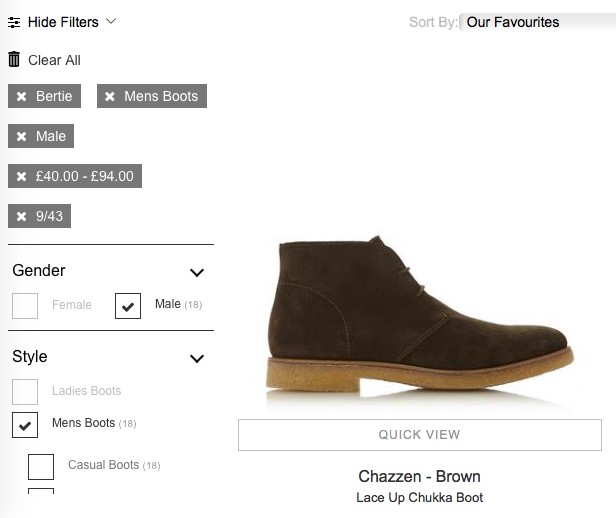Click the filter sliders icon beside Hide Filters
The height and width of the screenshot is (518, 616).
[14, 22]
